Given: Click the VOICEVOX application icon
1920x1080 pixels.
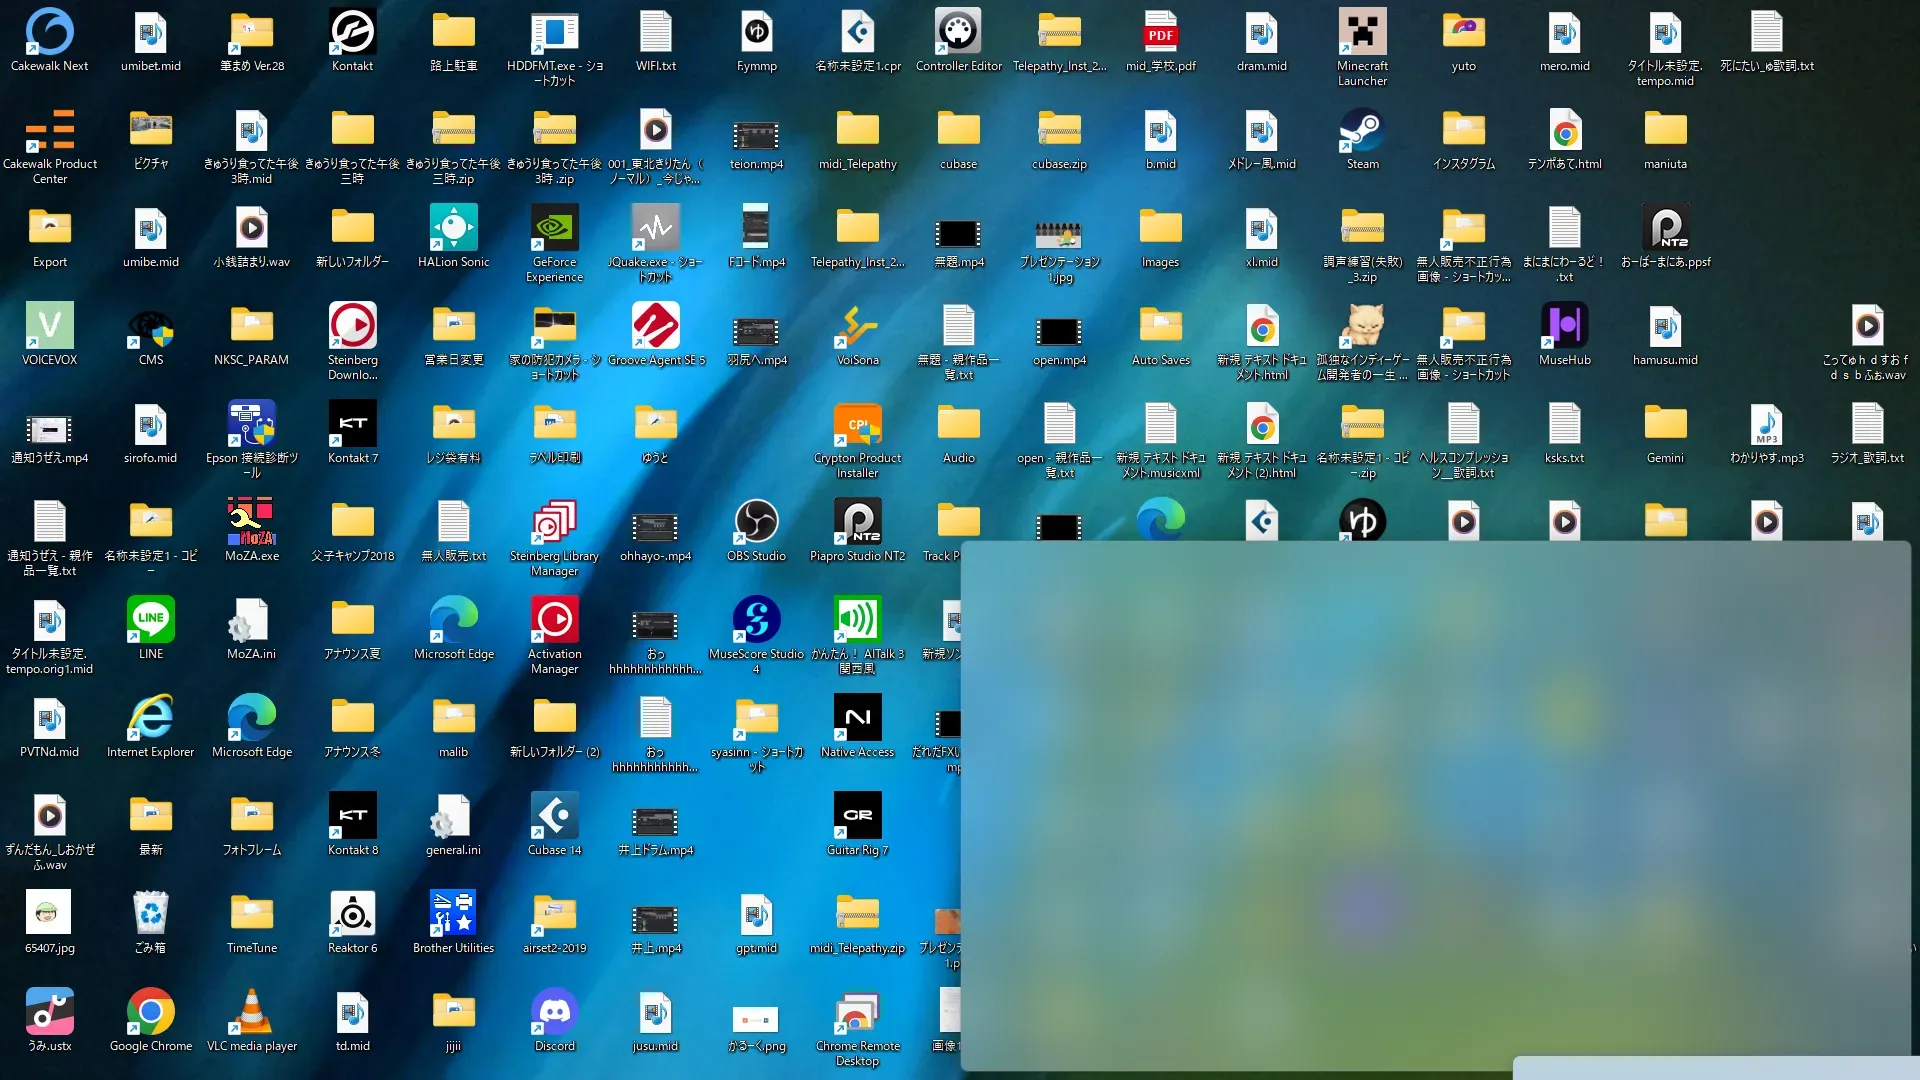Looking at the screenshot, I should pos(49,327).
